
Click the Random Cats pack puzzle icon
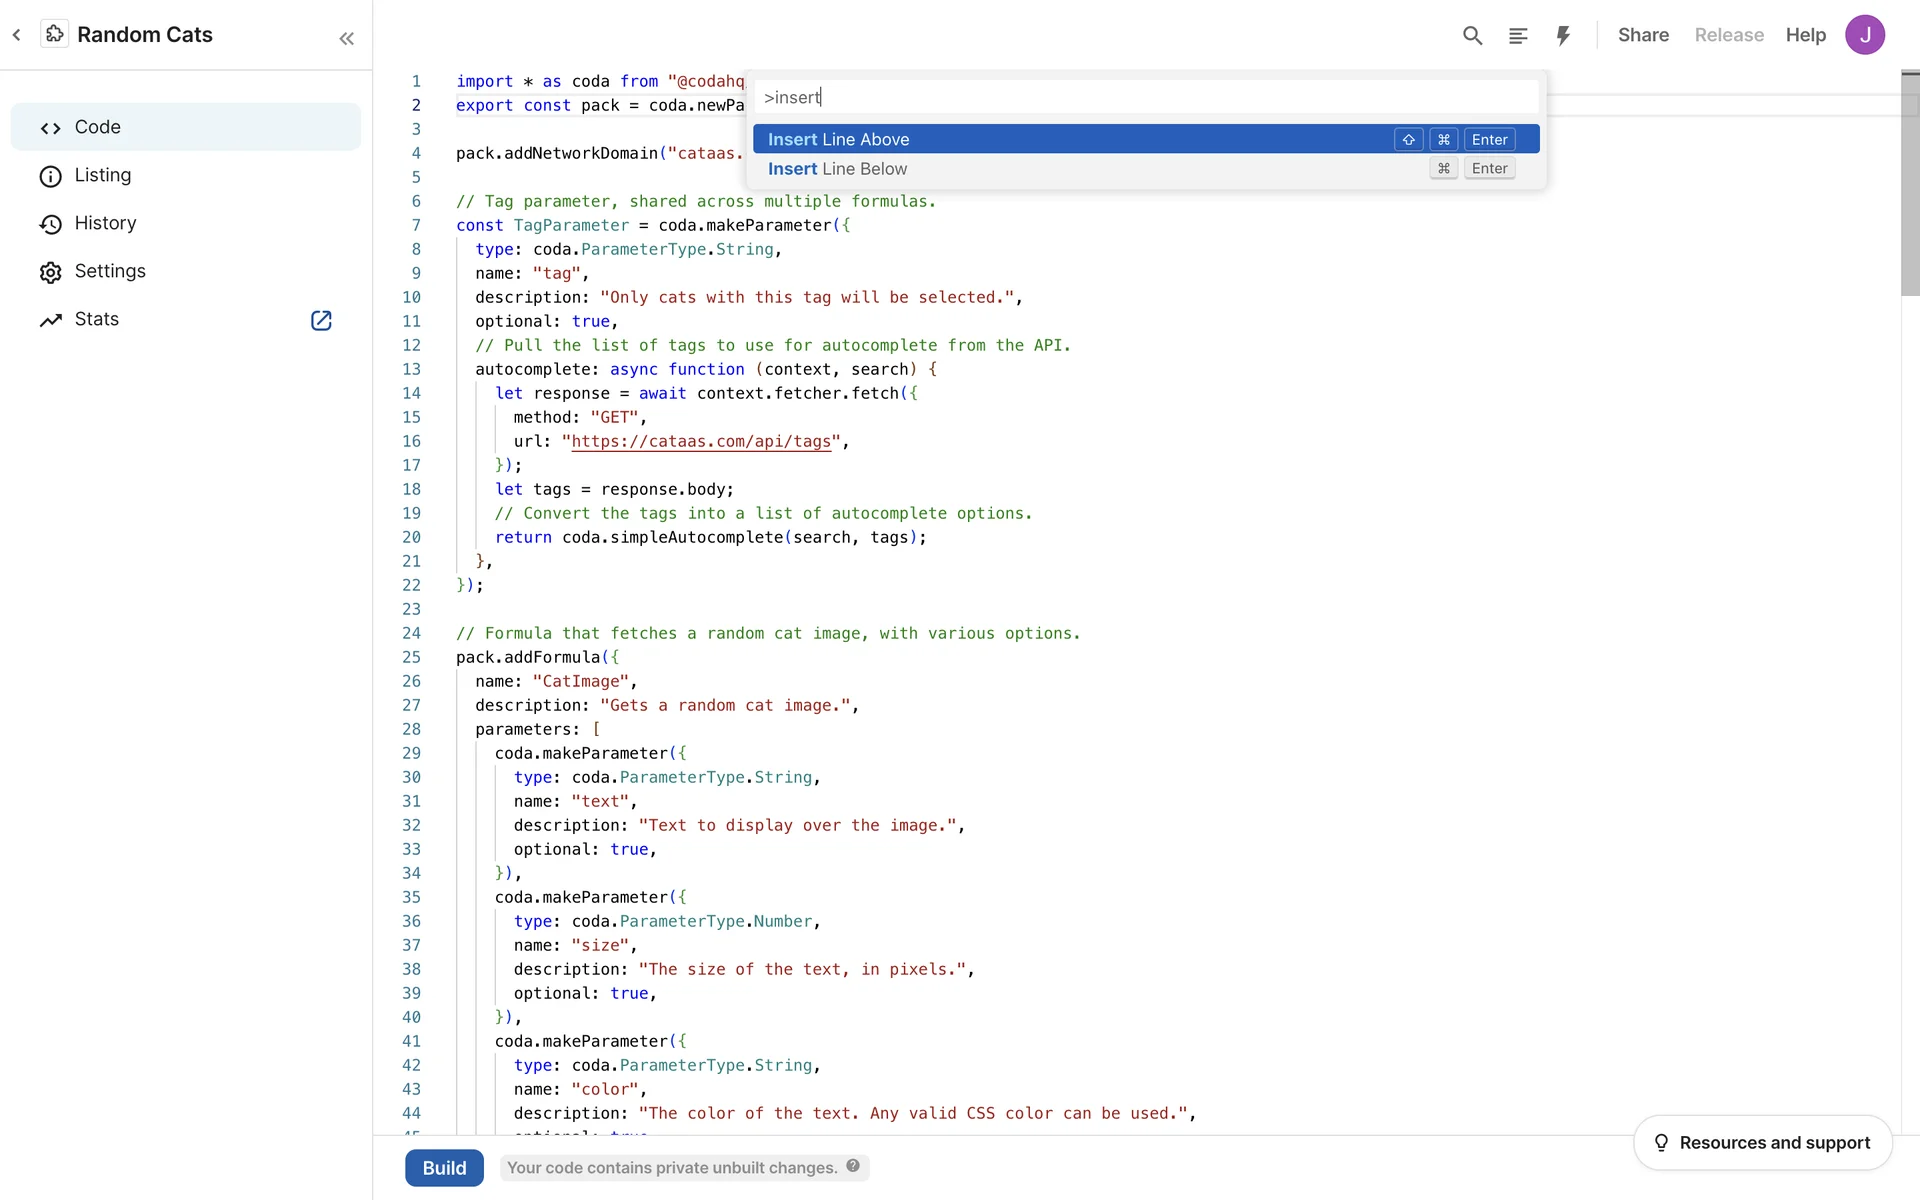coord(55,34)
